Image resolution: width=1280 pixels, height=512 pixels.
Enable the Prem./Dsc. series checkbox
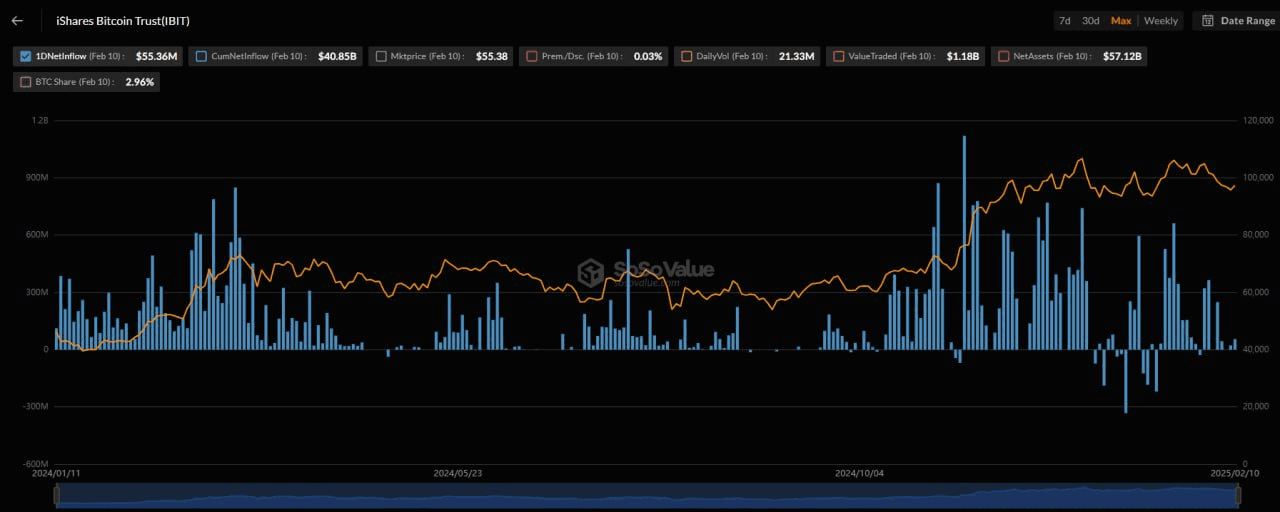[x=532, y=56]
